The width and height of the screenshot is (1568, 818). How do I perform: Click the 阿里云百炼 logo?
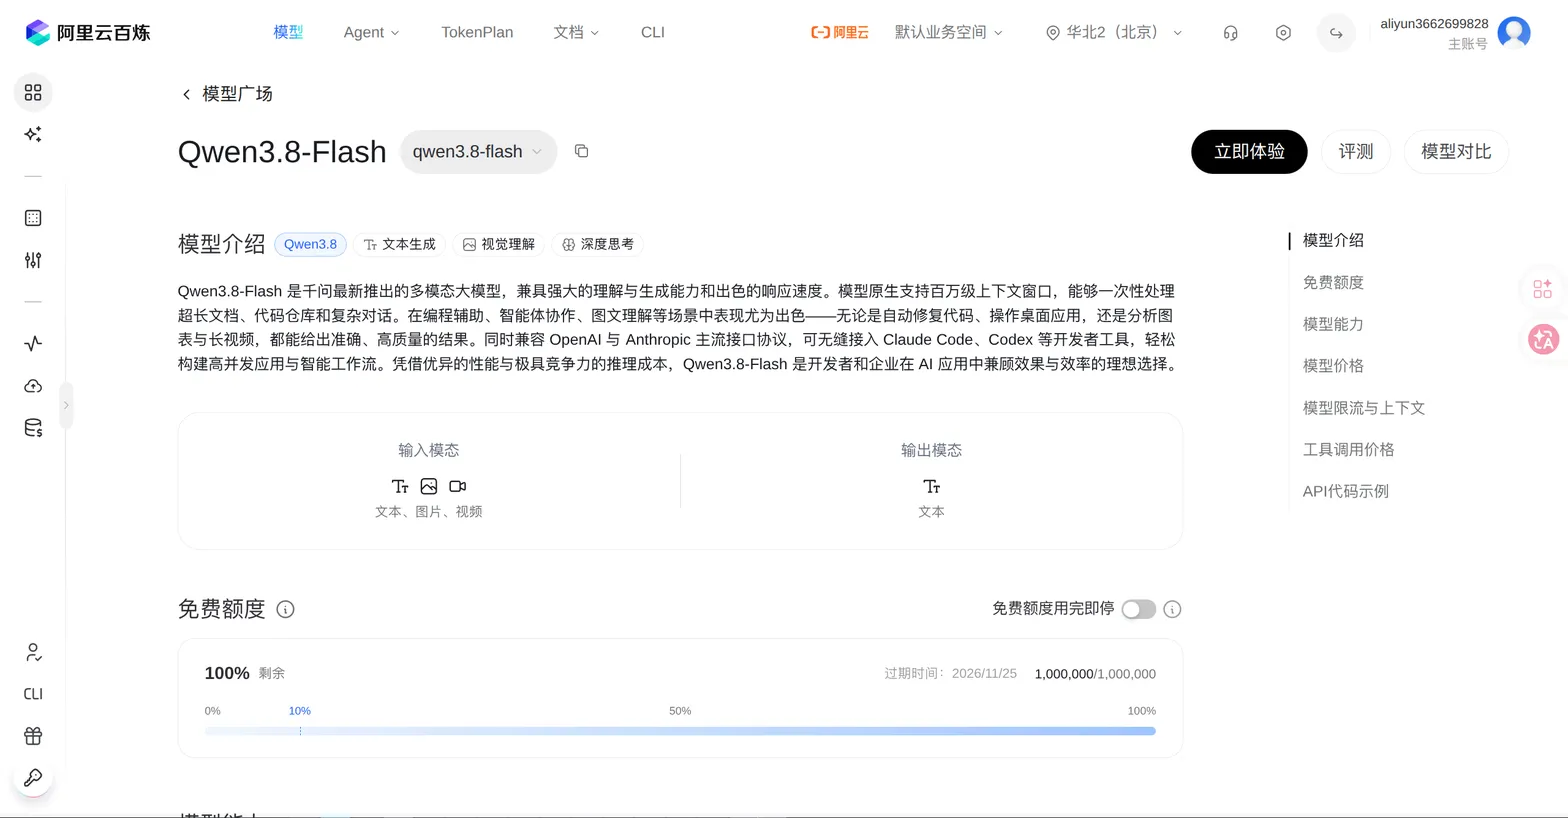pos(87,32)
